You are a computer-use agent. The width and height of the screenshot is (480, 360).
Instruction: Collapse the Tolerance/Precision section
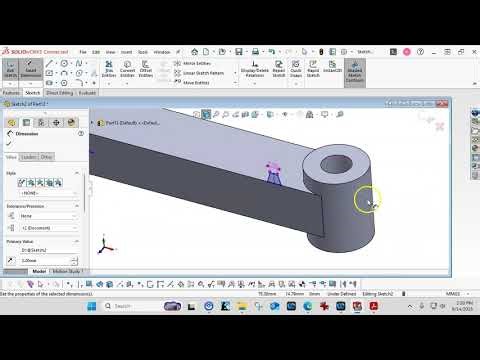tap(77, 206)
